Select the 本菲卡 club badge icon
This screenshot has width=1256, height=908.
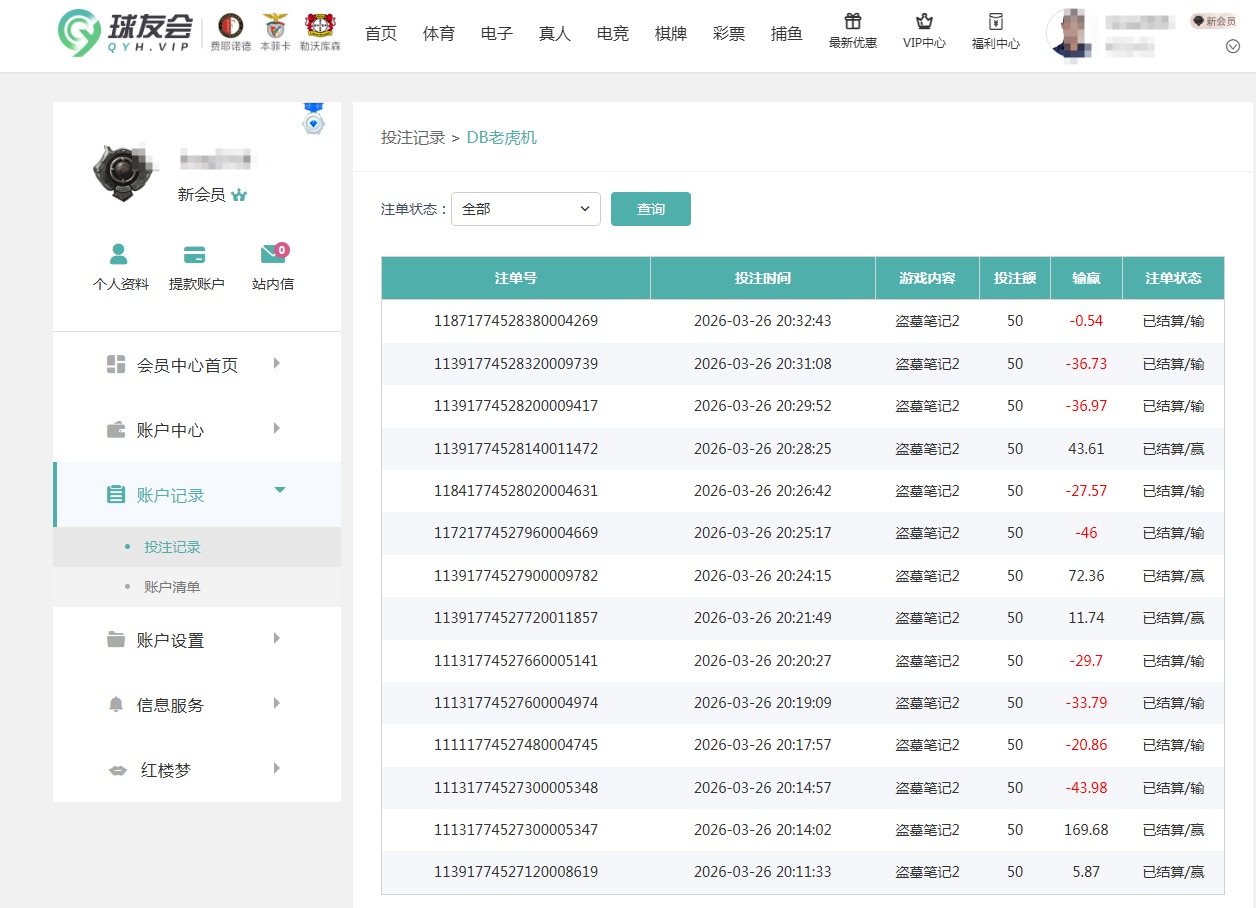pos(274,27)
